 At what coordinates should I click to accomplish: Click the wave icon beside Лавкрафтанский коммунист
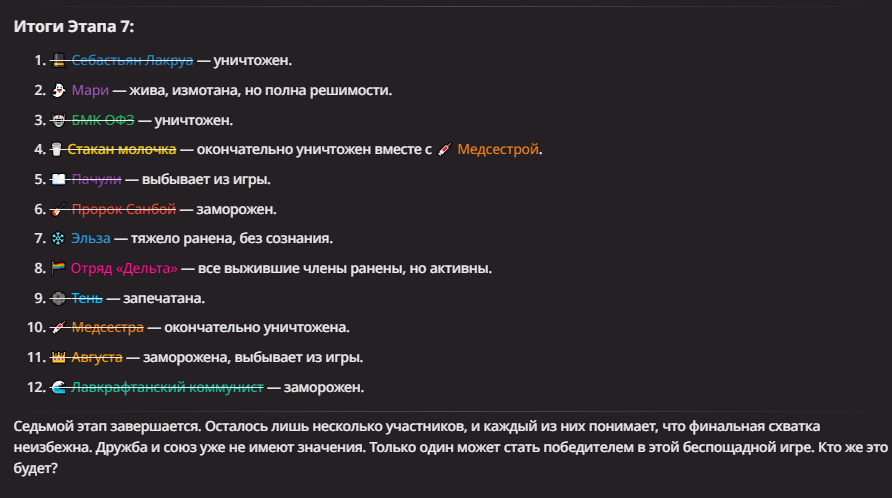pyautogui.click(x=58, y=387)
